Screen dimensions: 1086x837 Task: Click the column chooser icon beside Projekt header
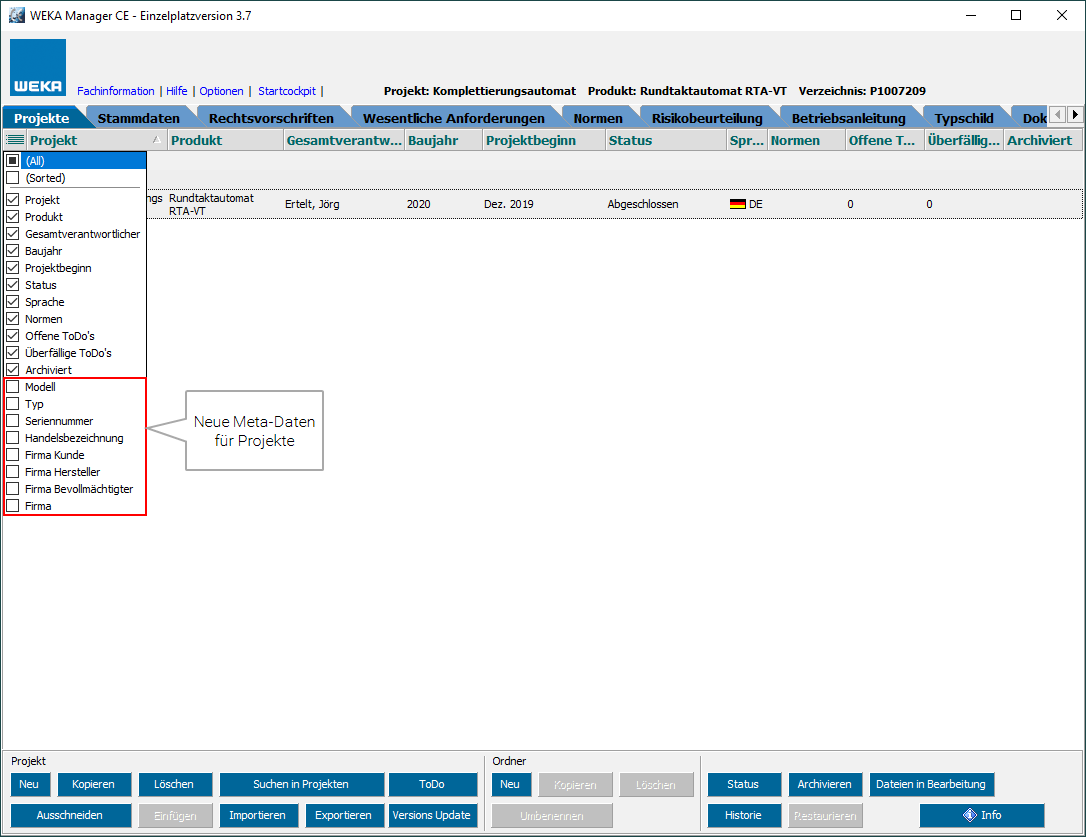click(x=15, y=141)
